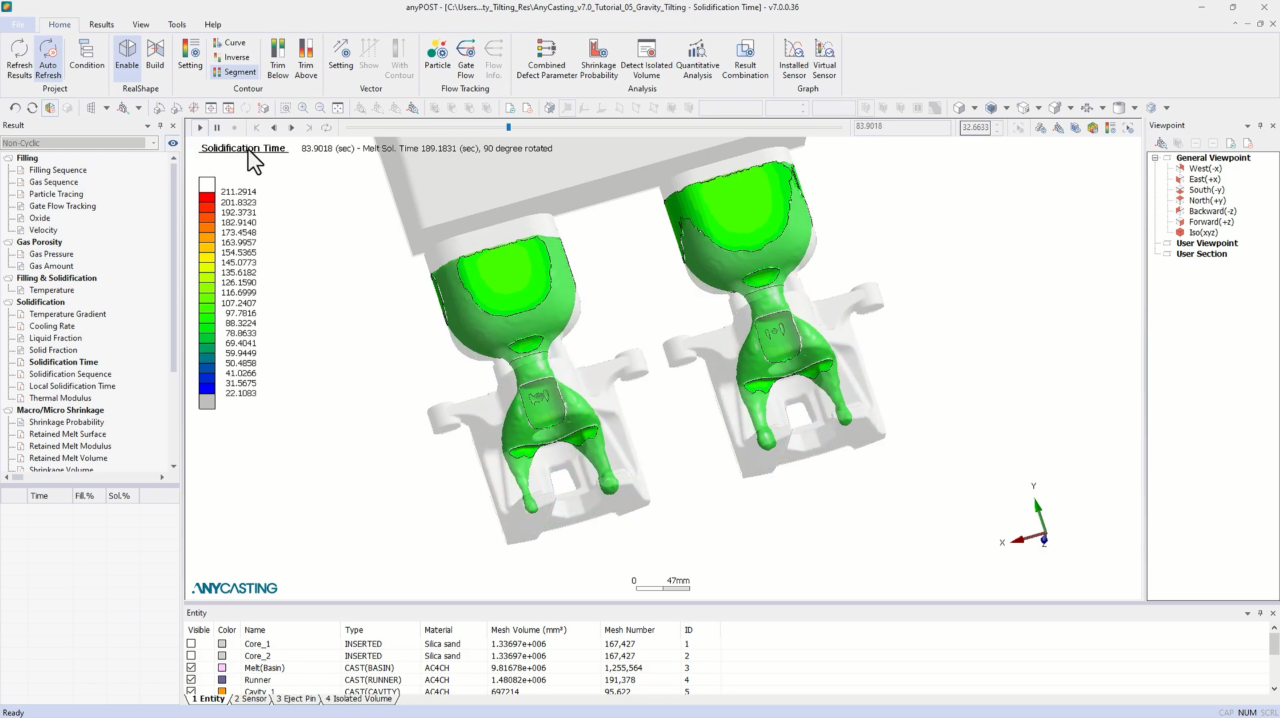Open Vector Setting
Viewport: 1280px width, 718px height.
click(x=341, y=55)
